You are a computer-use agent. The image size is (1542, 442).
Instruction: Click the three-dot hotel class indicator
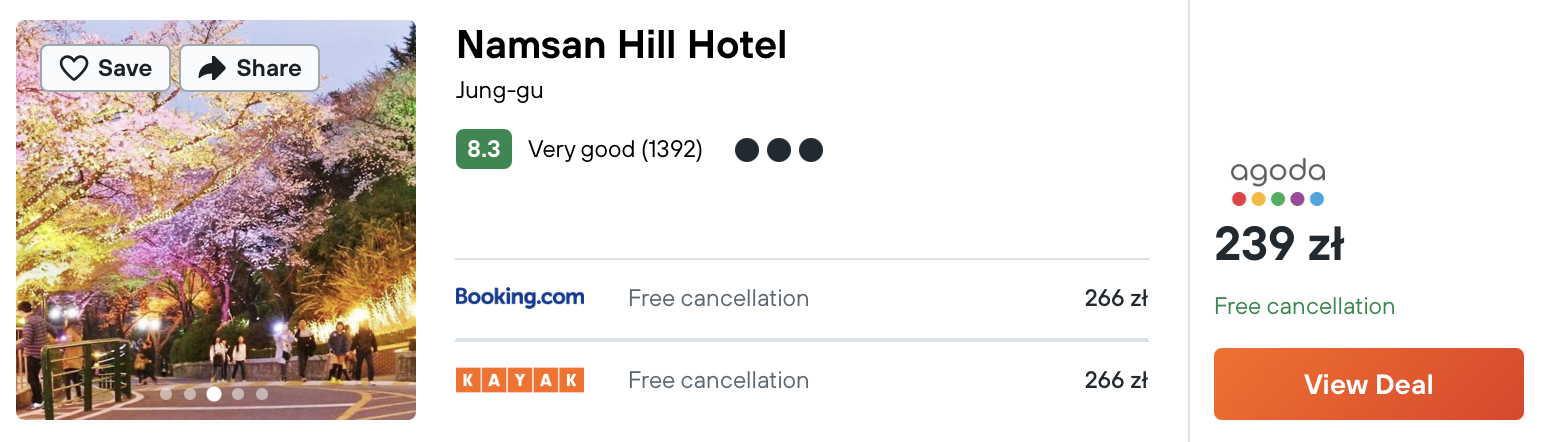(x=779, y=150)
